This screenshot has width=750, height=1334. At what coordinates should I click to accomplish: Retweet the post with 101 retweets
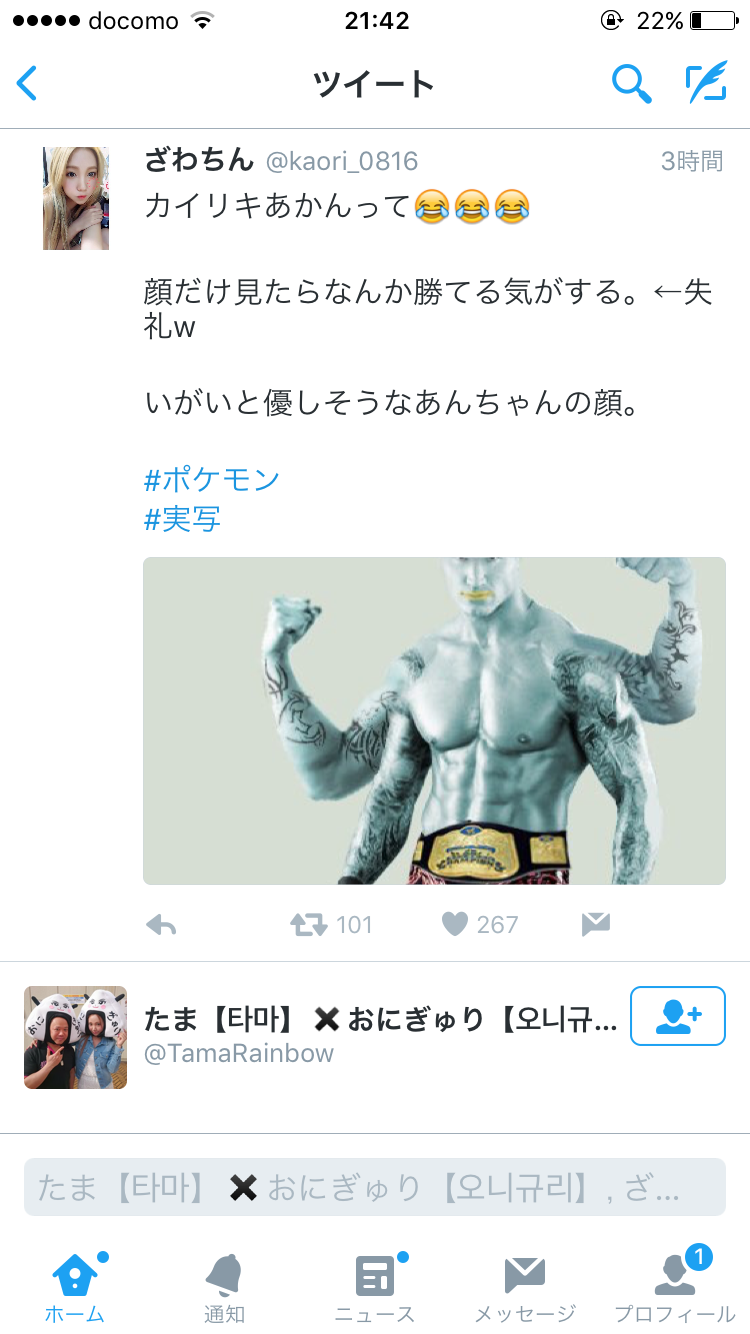pyautogui.click(x=308, y=925)
